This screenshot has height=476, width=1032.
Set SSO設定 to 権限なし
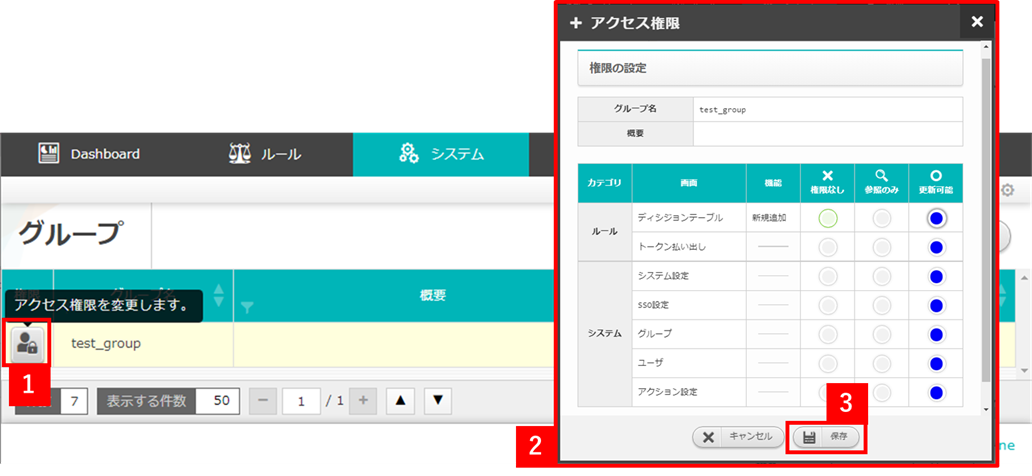click(828, 305)
